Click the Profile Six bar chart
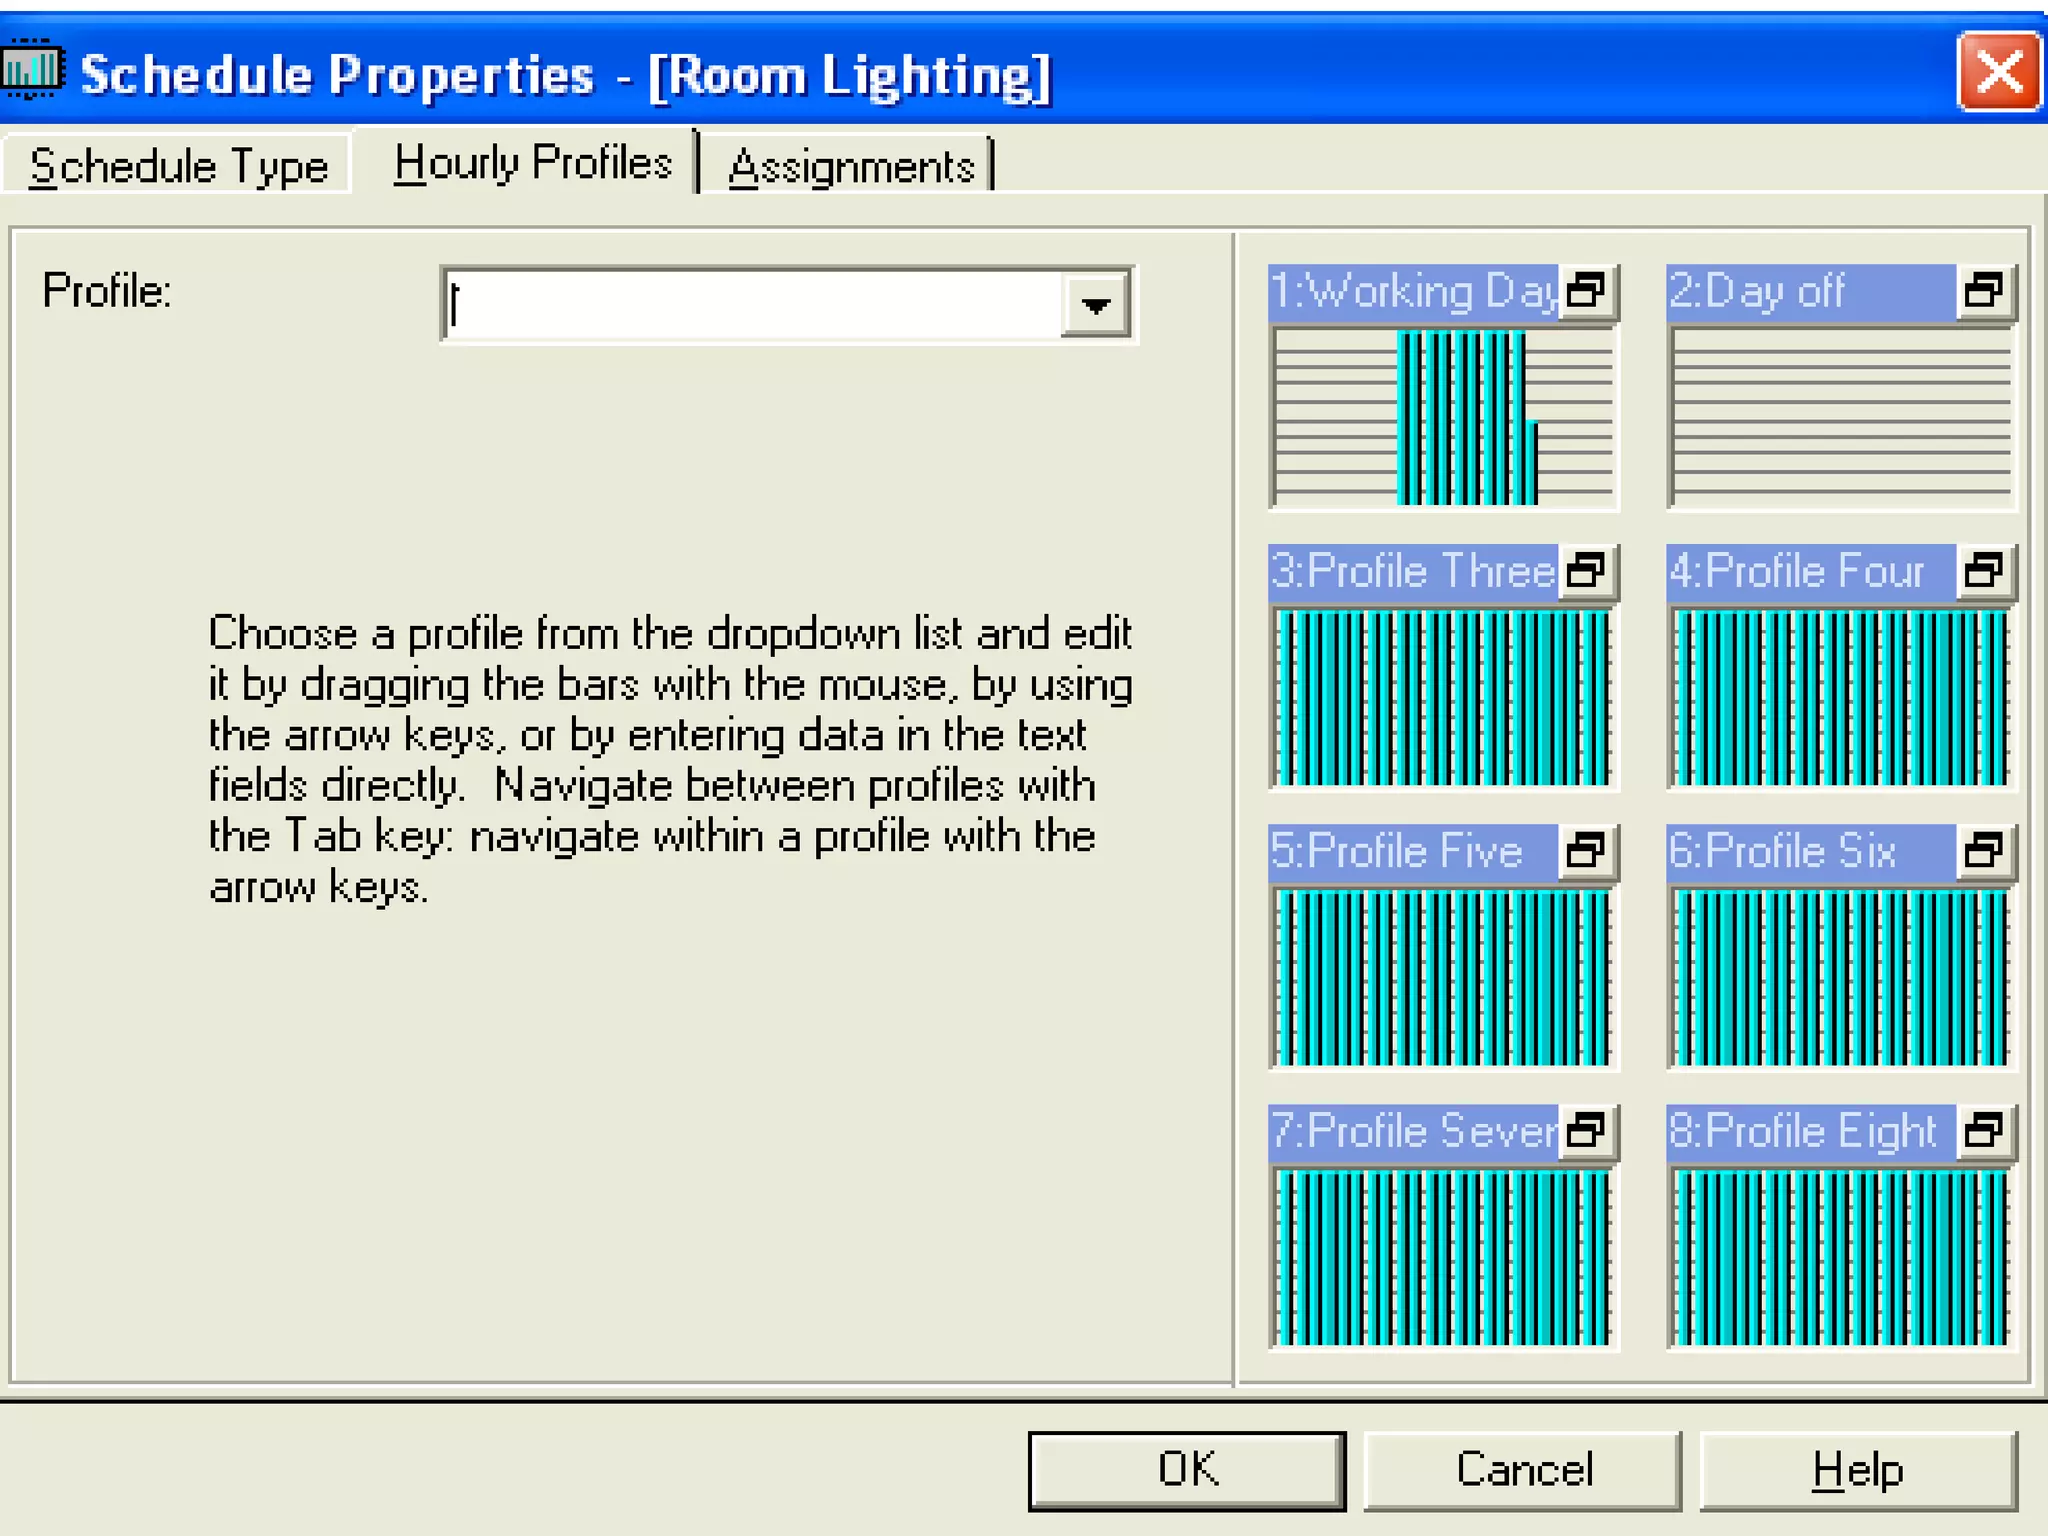The height and width of the screenshot is (1536, 2048). coord(1841,977)
